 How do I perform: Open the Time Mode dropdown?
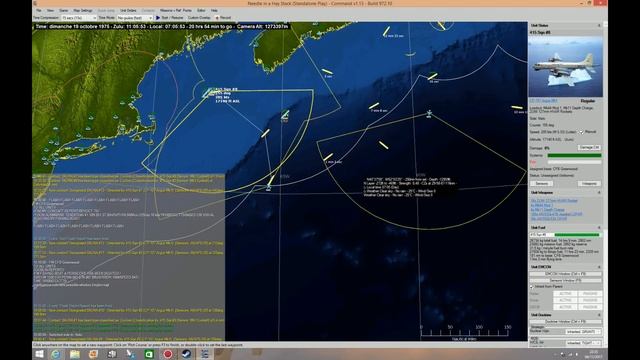[x=135, y=18]
